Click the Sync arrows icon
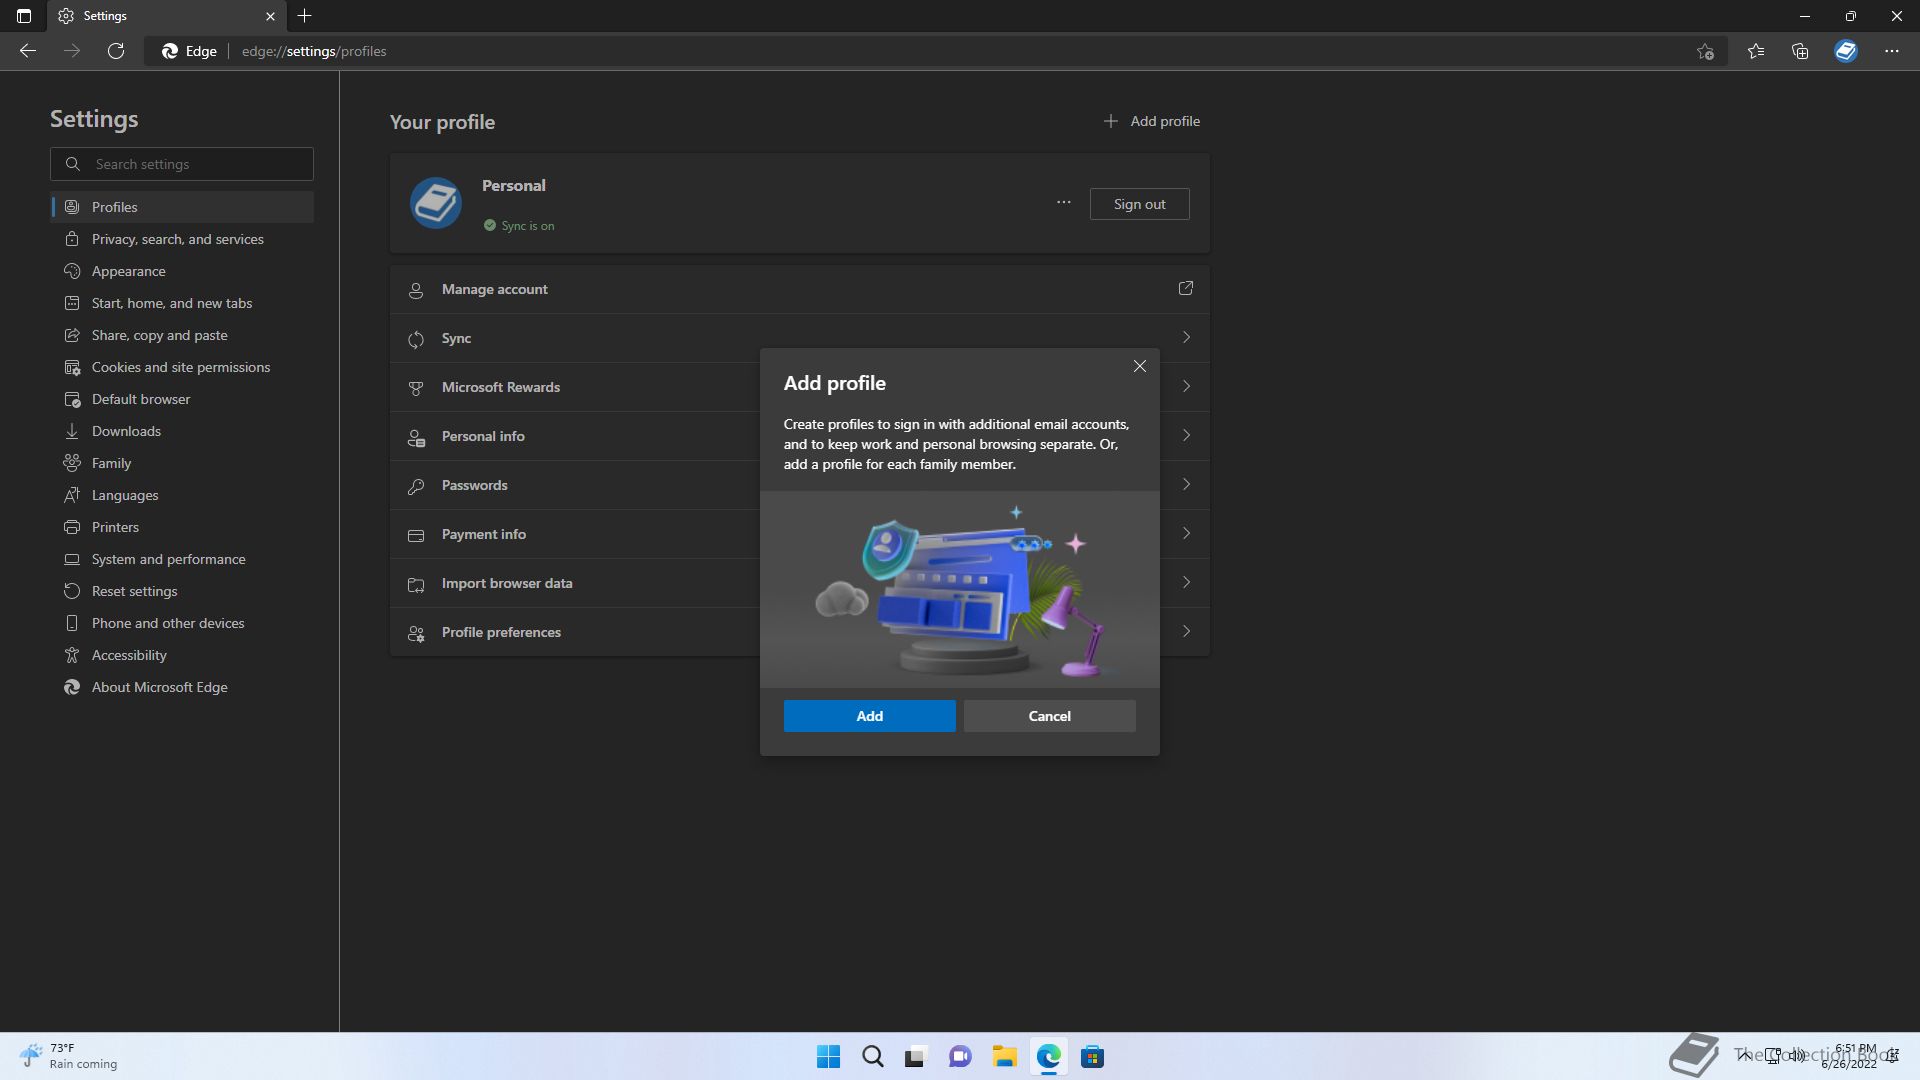 tap(416, 339)
